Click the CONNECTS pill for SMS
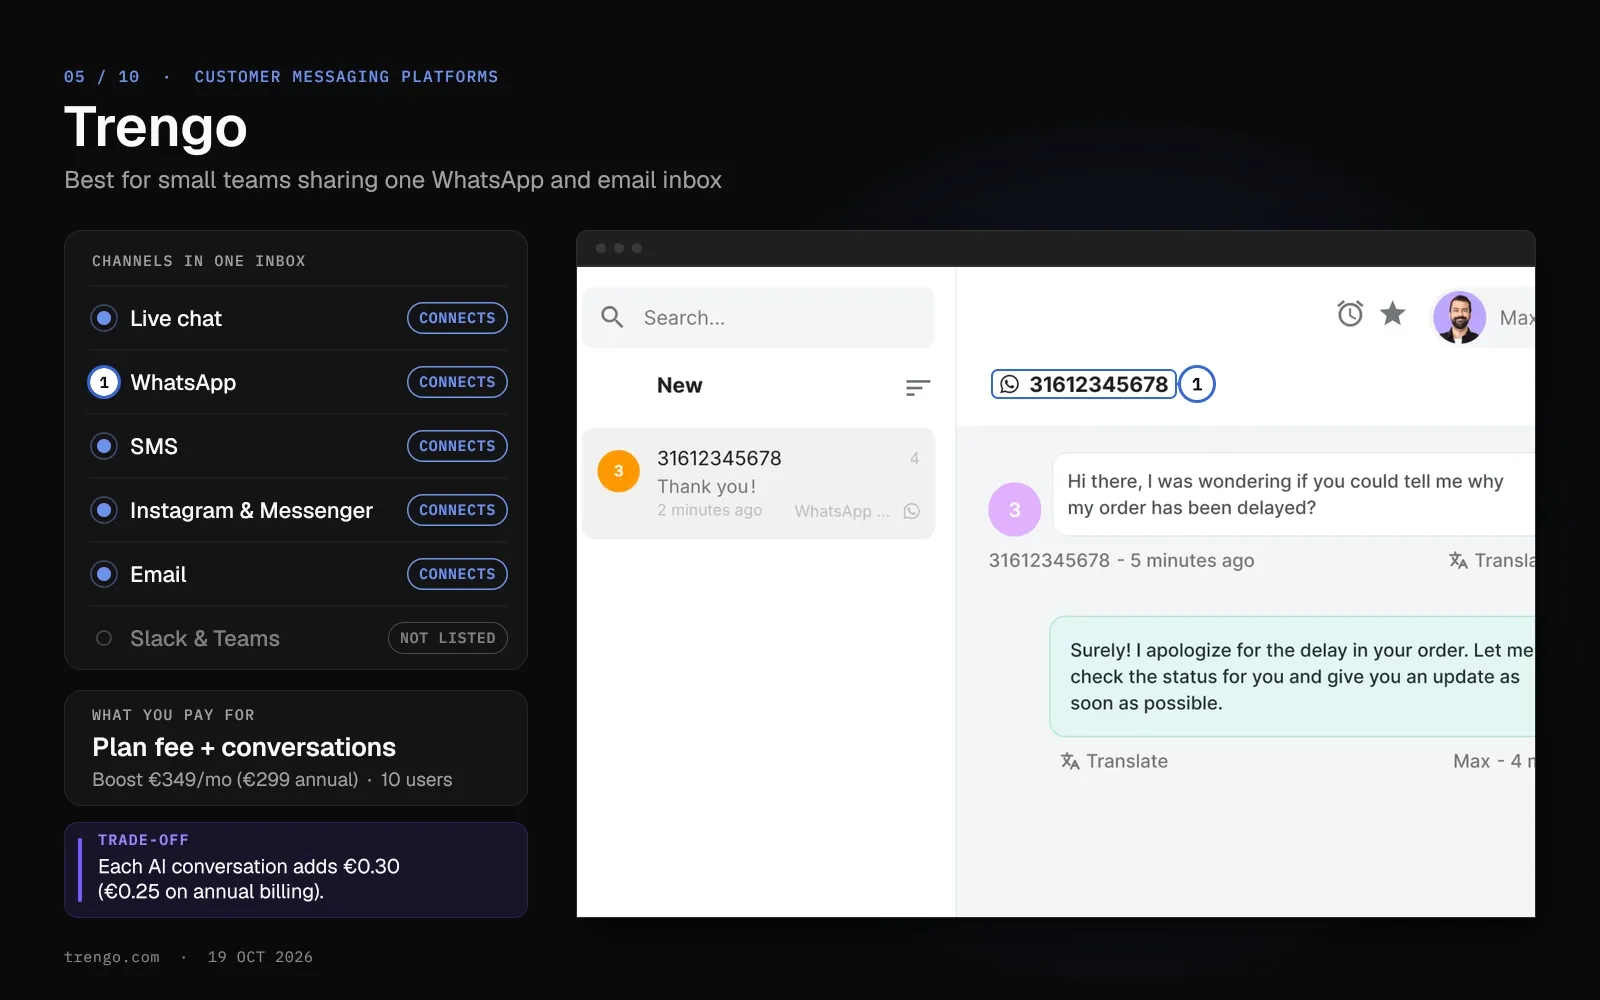The width and height of the screenshot is (1600, 1000). [457, 446]
